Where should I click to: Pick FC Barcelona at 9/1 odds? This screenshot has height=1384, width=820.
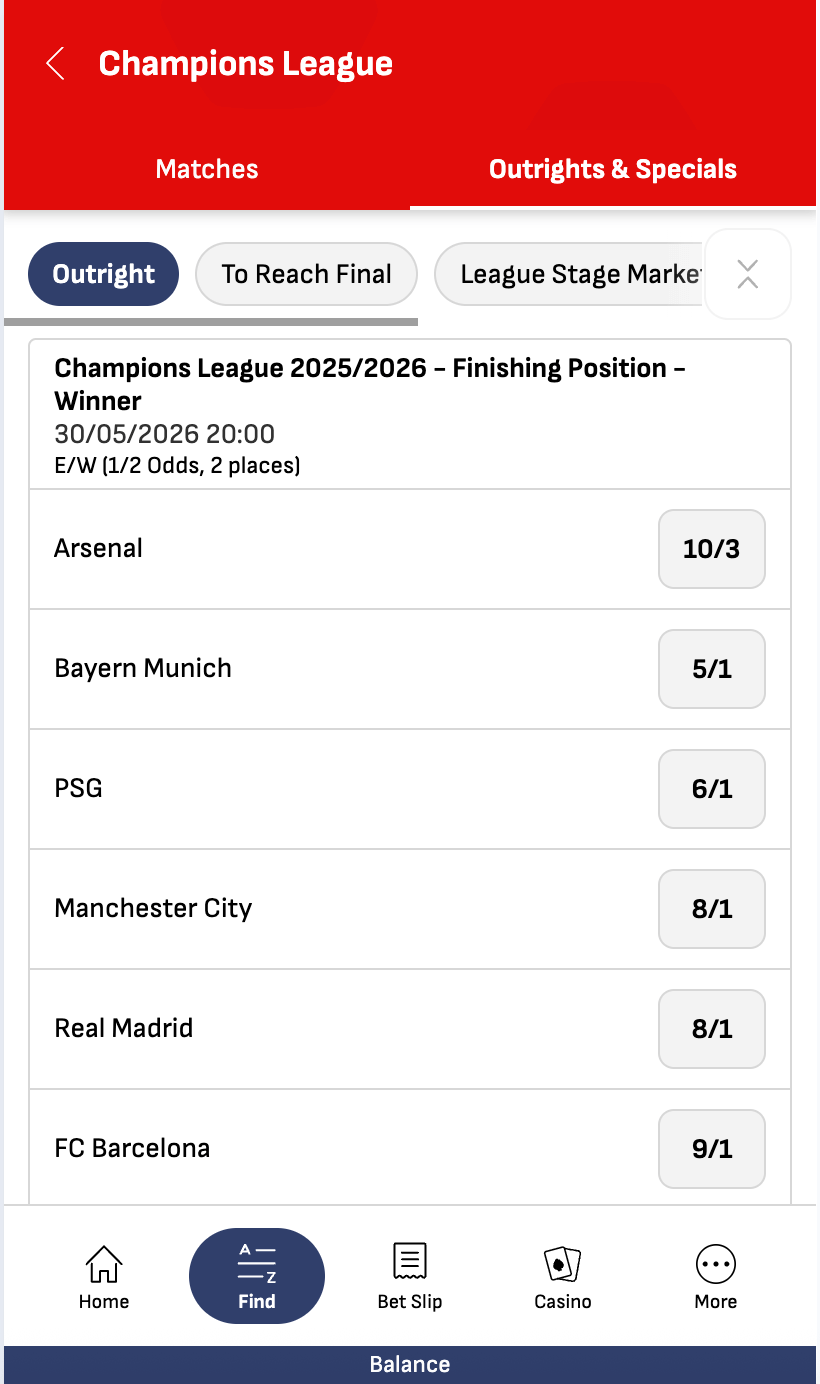(712, 1149)
